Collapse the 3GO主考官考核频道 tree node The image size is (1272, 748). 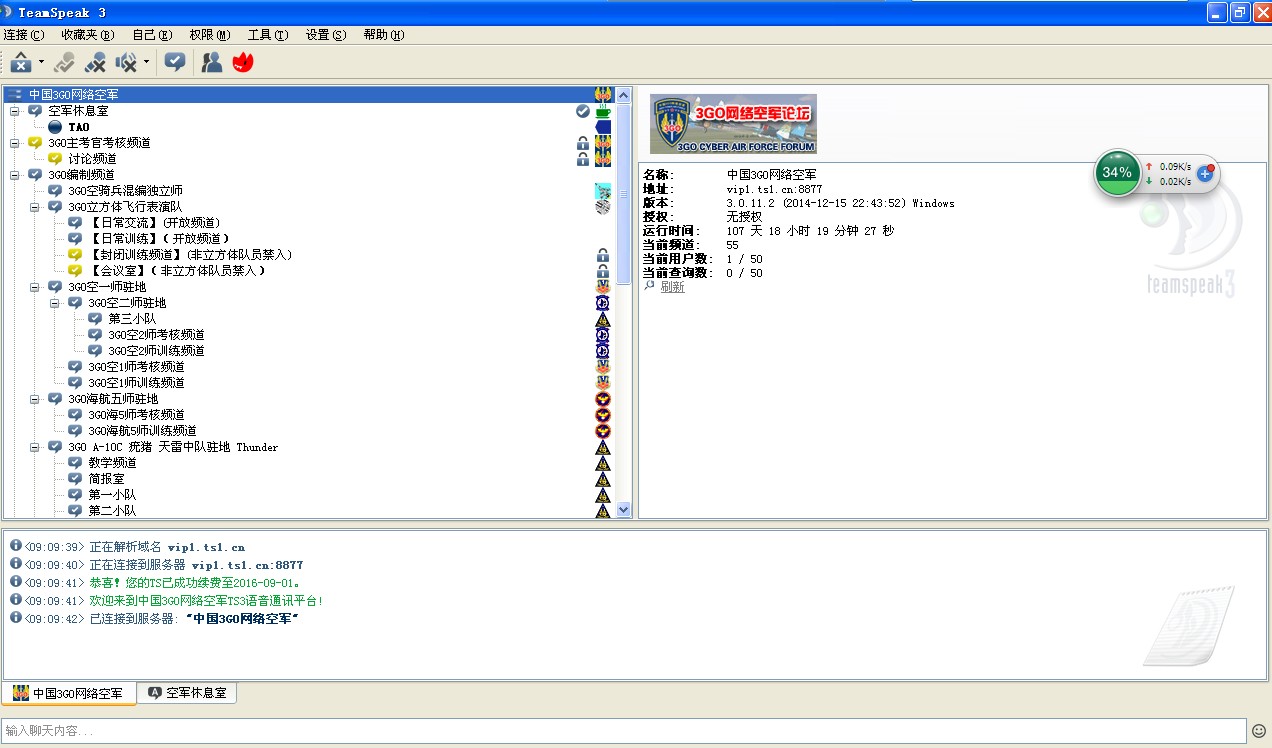(15, 143)
